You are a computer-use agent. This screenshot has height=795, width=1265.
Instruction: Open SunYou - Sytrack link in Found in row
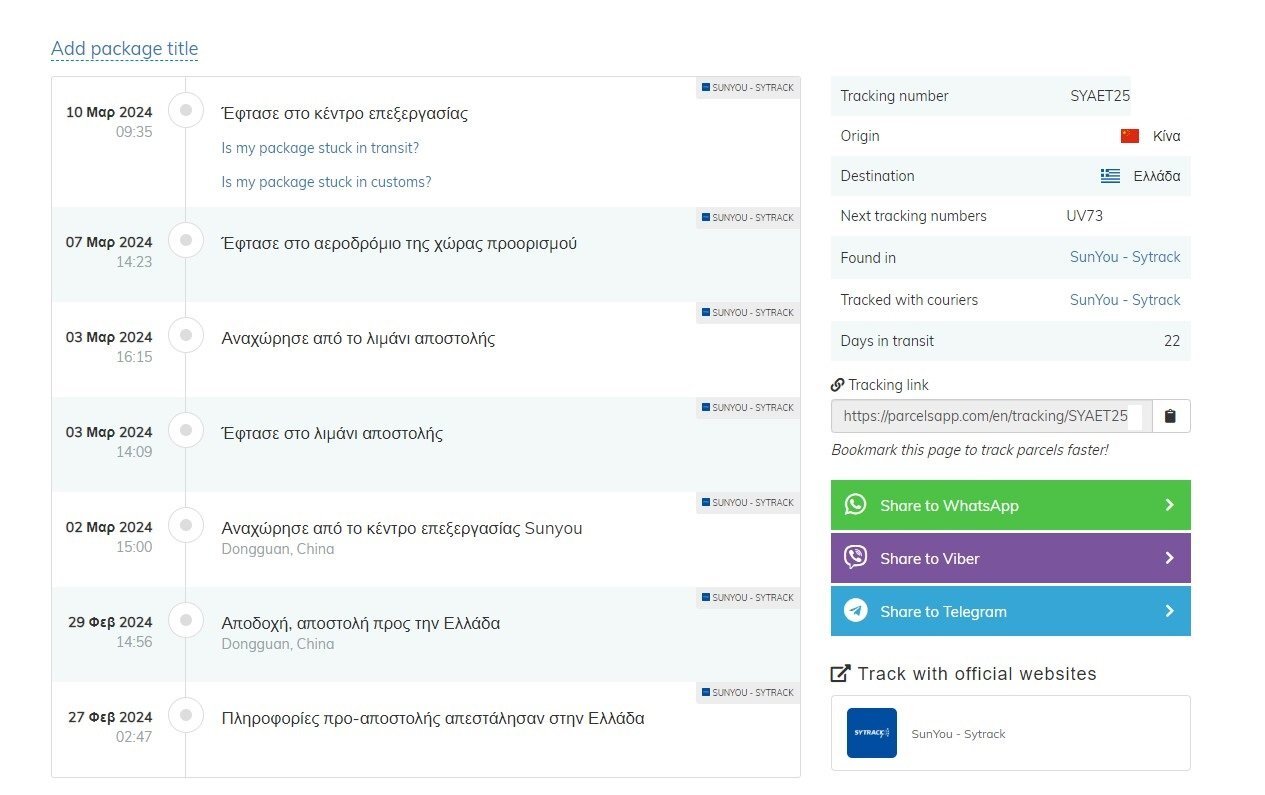(x=1125, y=257)
